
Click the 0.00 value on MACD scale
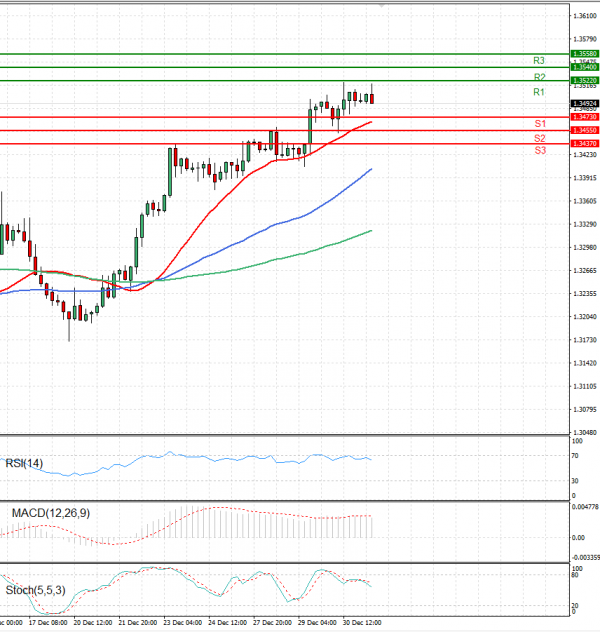click(578, 538)
